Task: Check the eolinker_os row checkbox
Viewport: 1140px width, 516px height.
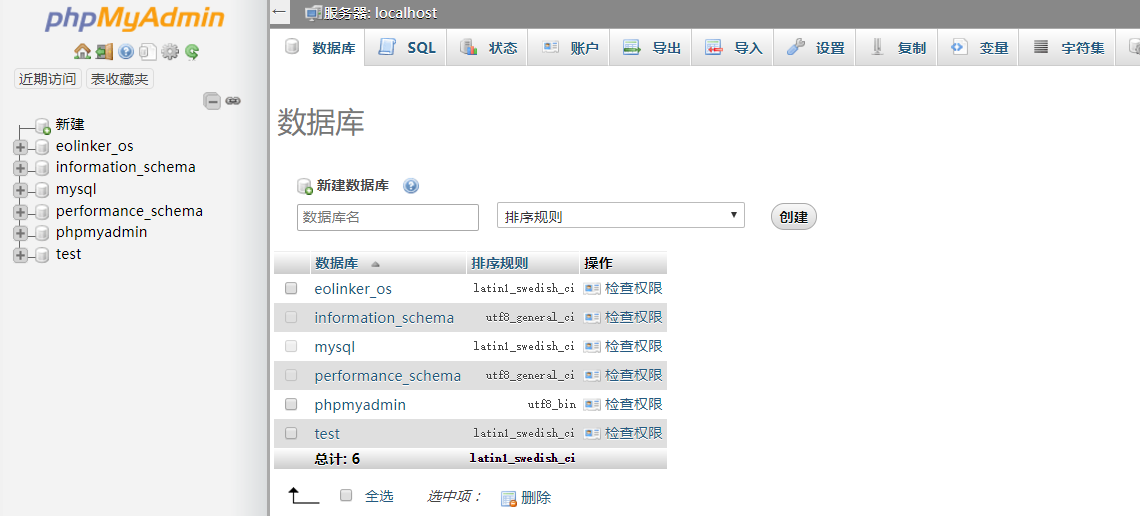Action: pos(291,288)
